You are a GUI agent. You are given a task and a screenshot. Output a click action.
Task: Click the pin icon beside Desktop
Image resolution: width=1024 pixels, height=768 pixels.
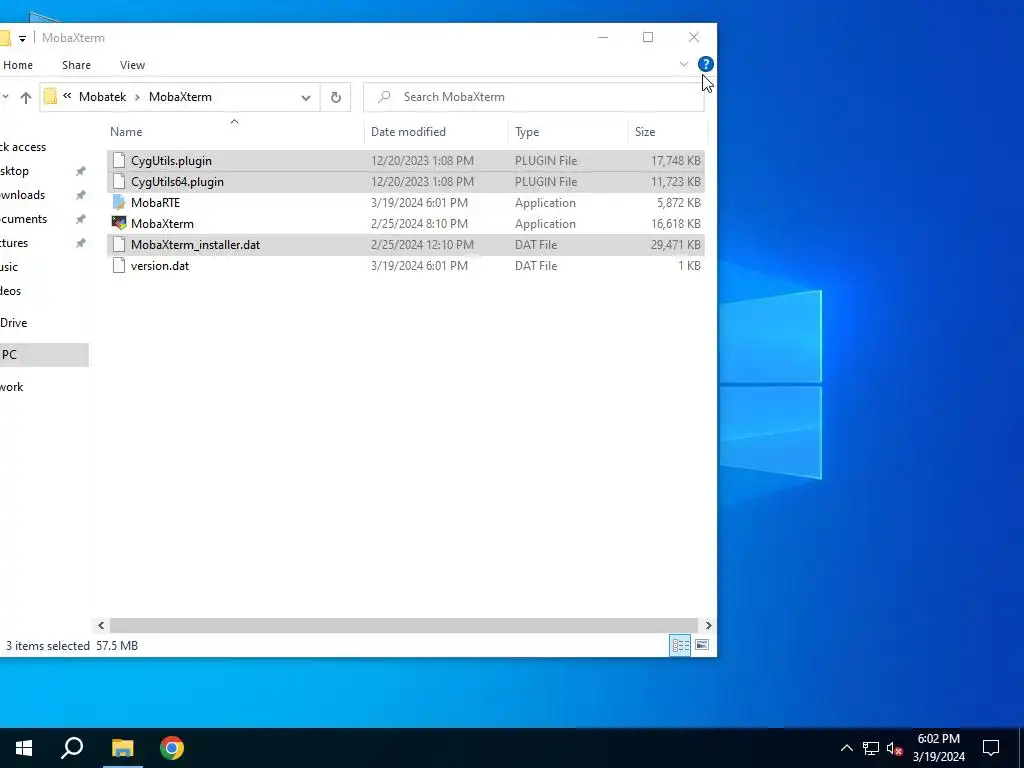(x=80, y=171)
